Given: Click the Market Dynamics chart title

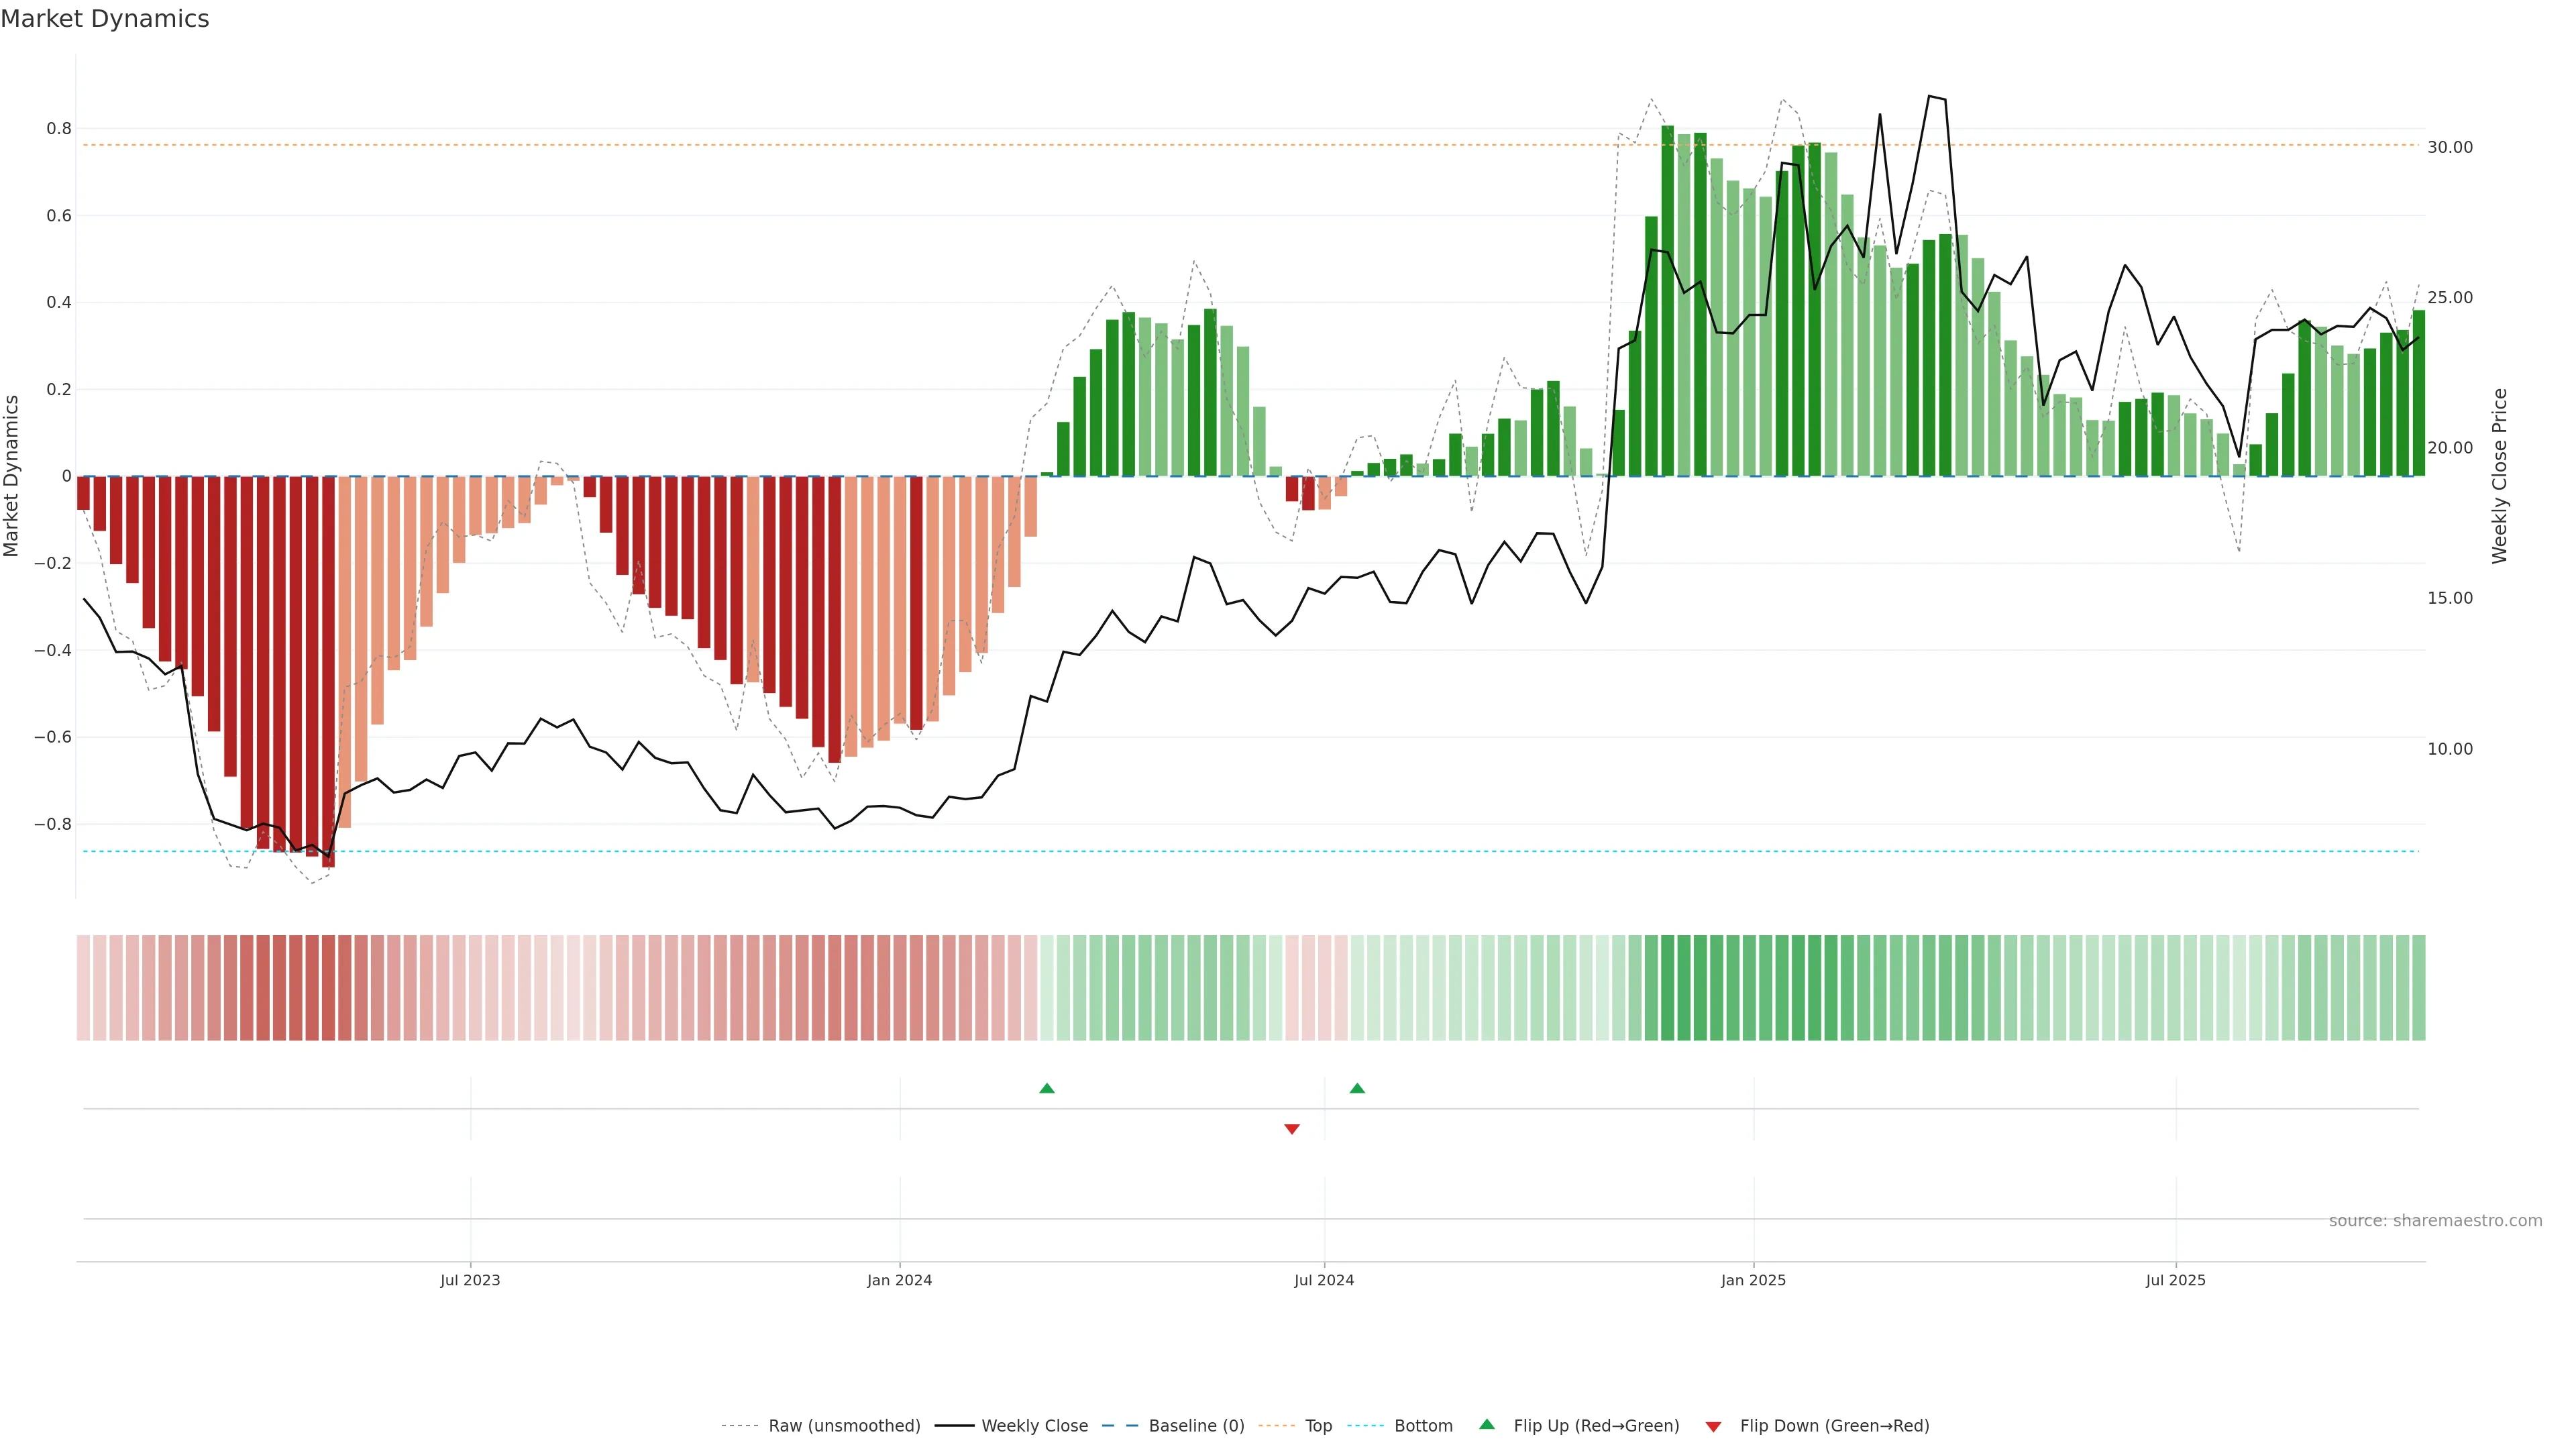Looking at the screenshot, I should [105, 19].
